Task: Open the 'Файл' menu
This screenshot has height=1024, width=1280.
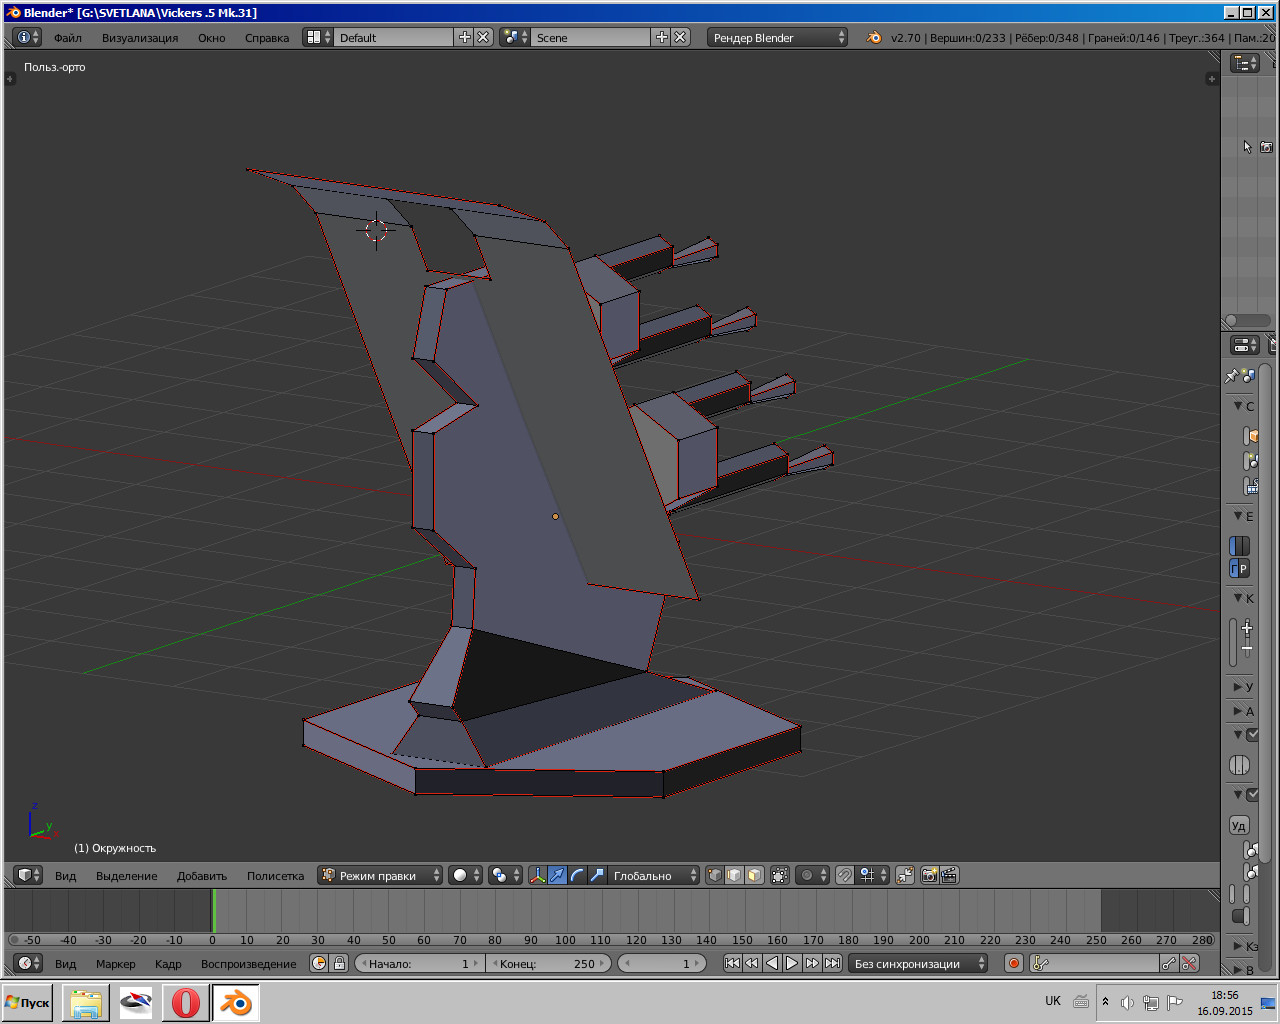Action: pyautogui.click(x=68, y=38)
